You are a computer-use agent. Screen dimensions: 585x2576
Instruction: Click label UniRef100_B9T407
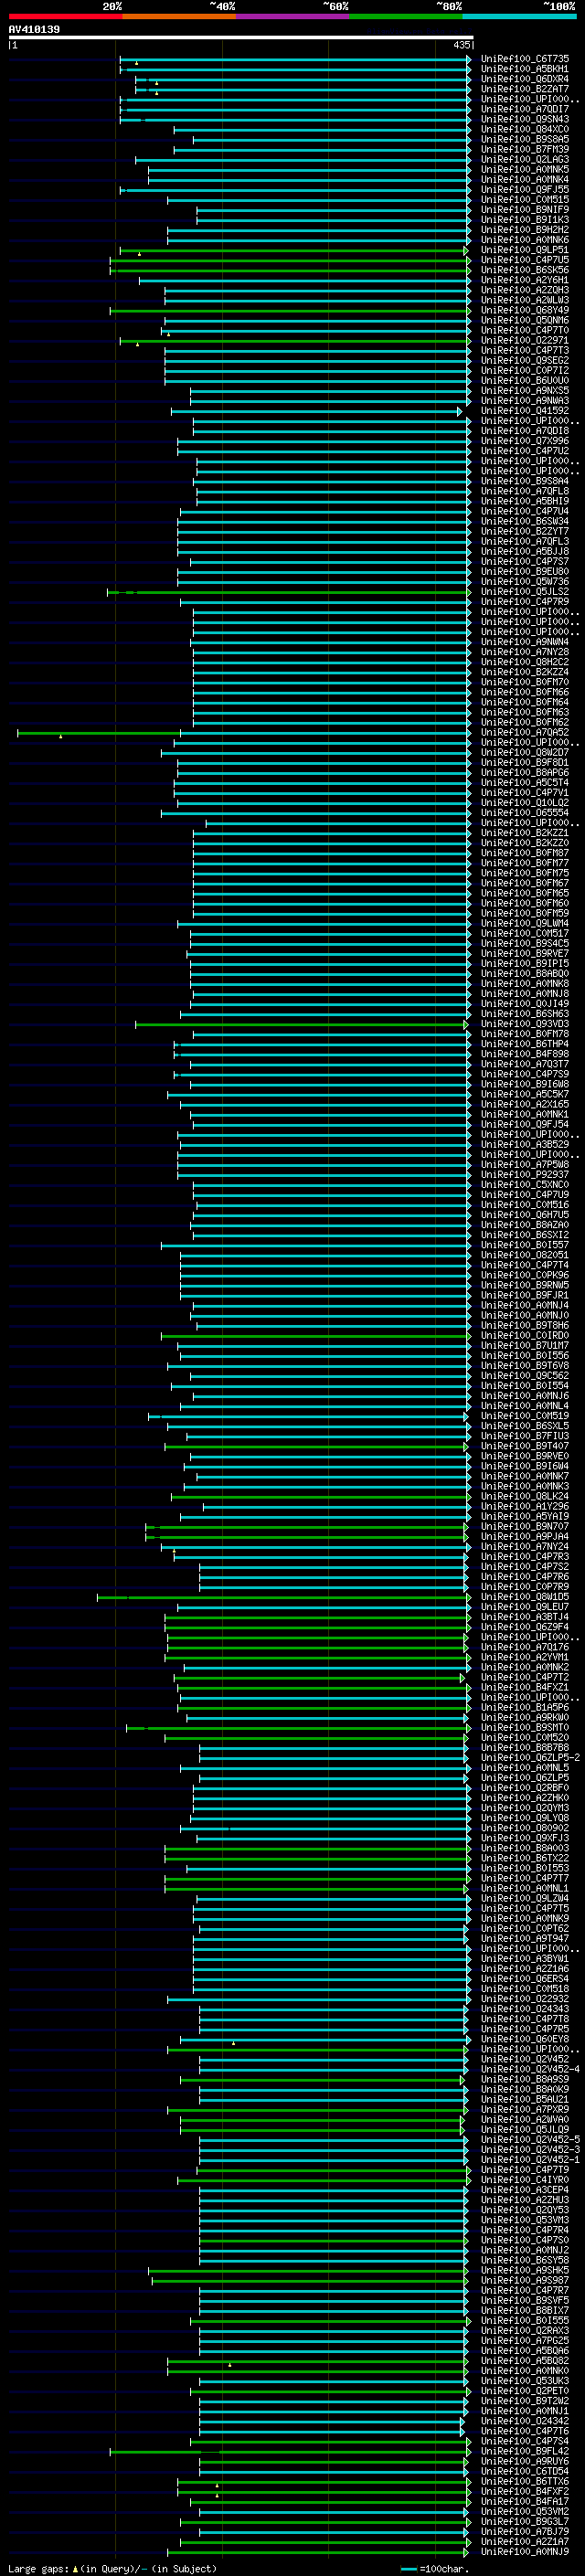coord(525,1446)
